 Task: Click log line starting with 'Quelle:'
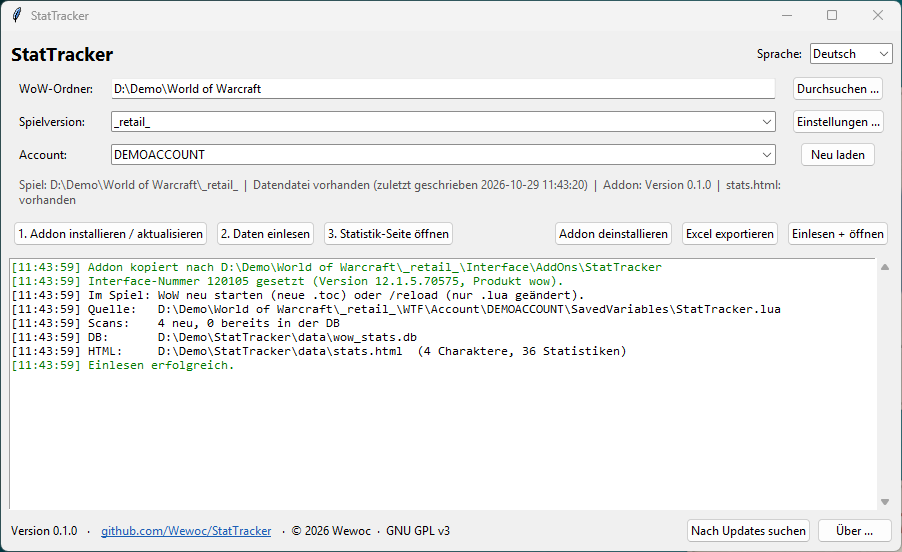pos(396,309)
